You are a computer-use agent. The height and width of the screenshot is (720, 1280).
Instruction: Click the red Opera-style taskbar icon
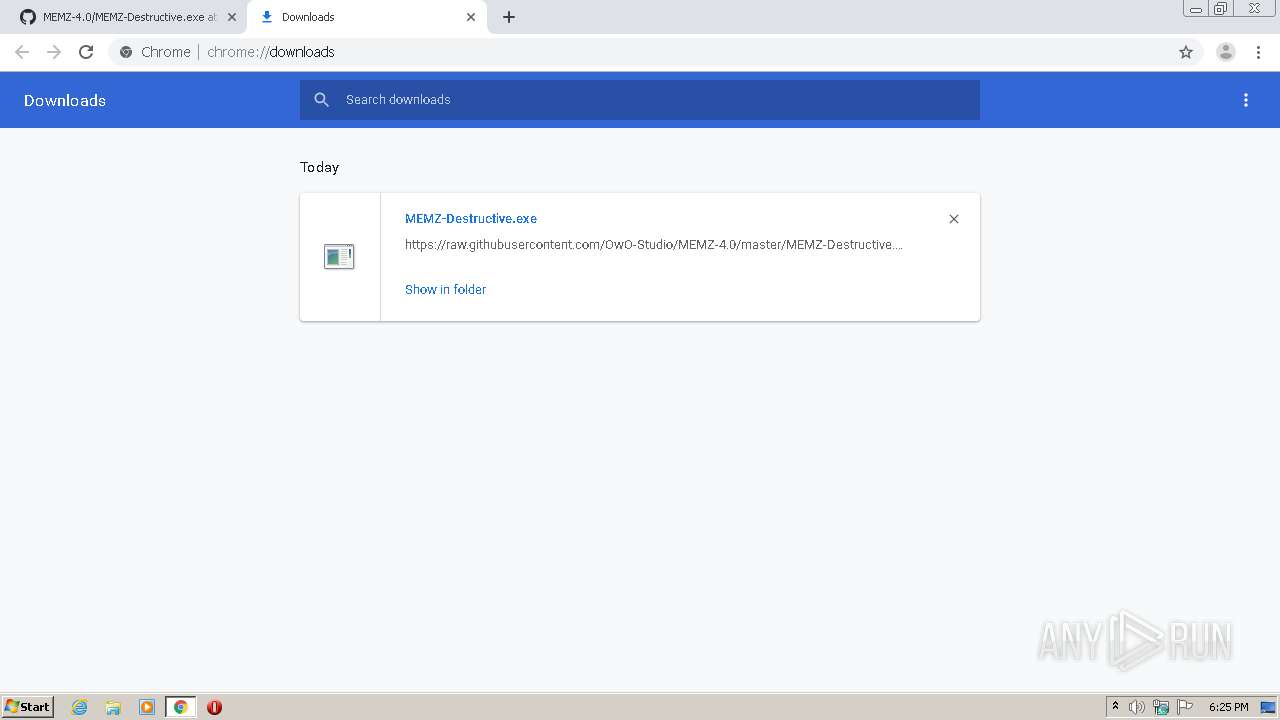pyautogui.click(x=214, y=707)
